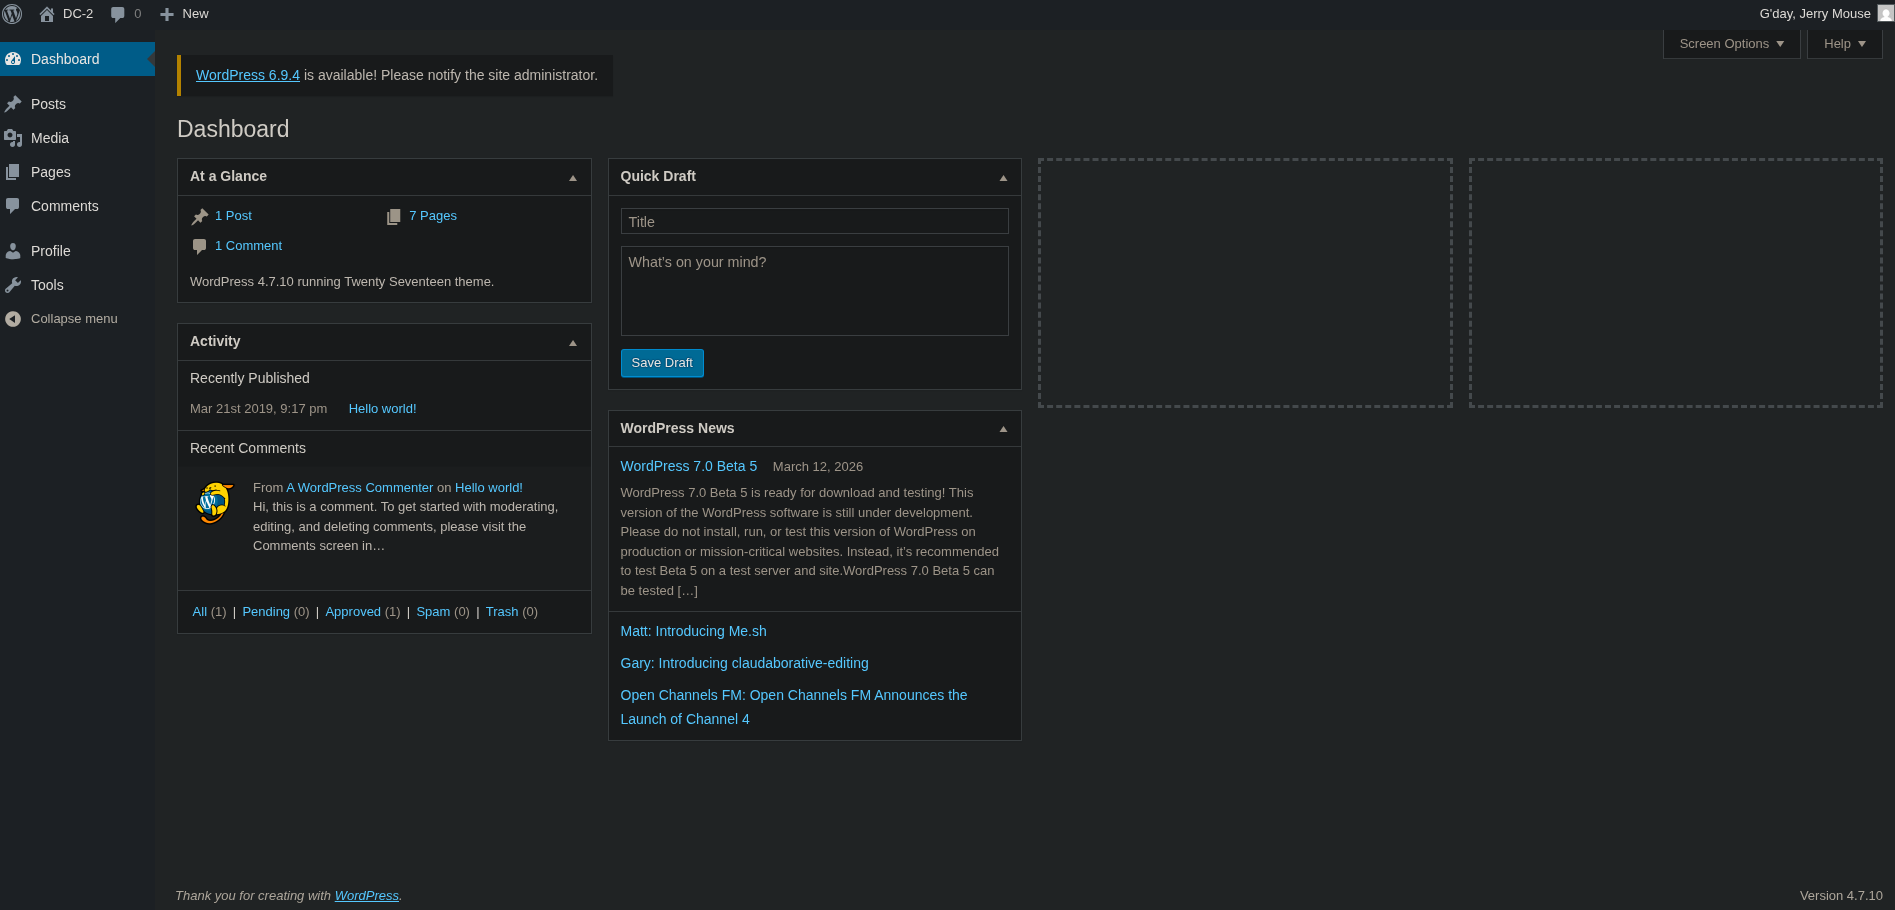1895x910 pixels.
Task: Open the Help dropdown
Action: point(1844,44)
